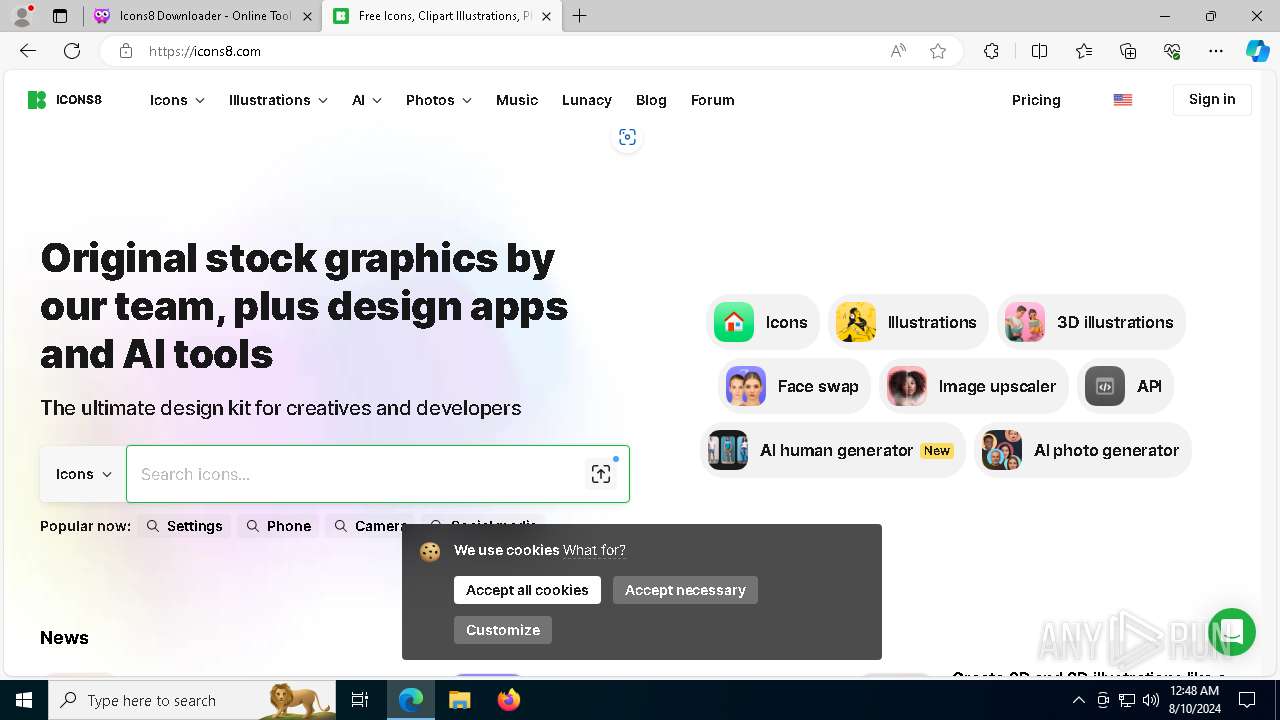1280x720 pixels.
Task: Open the notification center icon
Action: (x=1247, y=700)
